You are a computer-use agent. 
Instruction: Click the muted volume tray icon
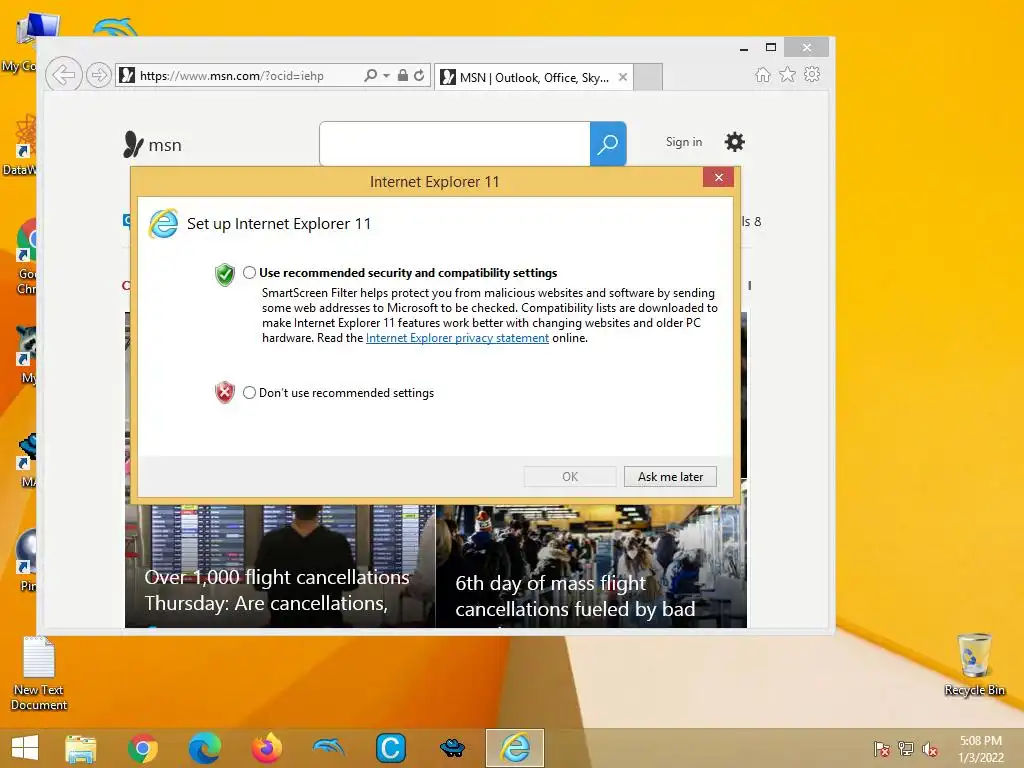[x=930, y=748]
